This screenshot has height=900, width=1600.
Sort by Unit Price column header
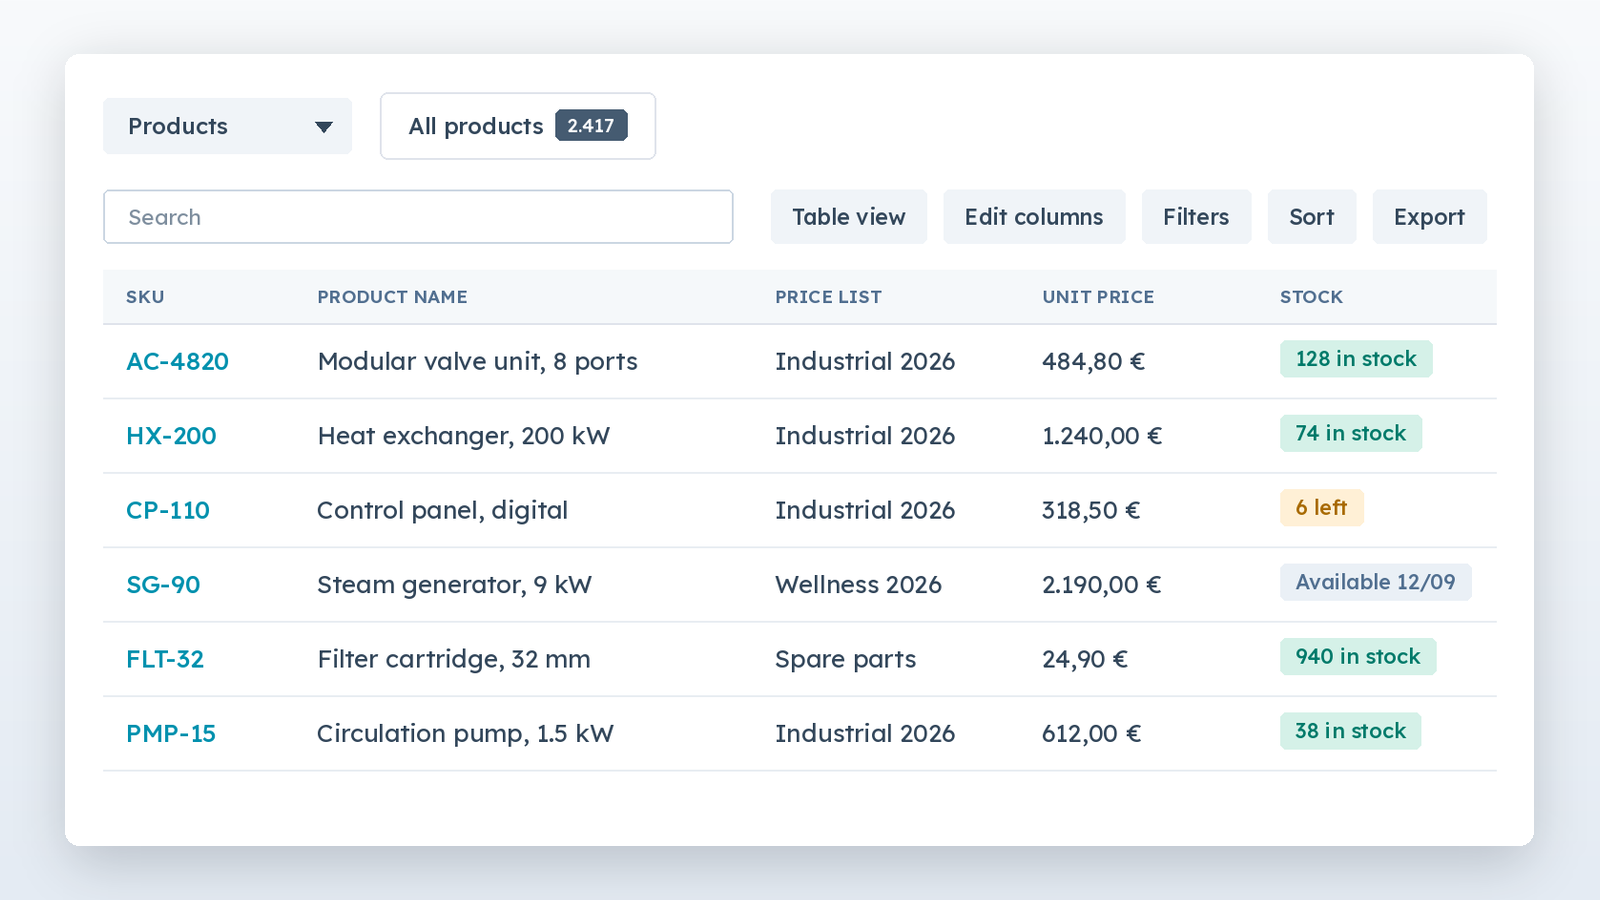1098,297
